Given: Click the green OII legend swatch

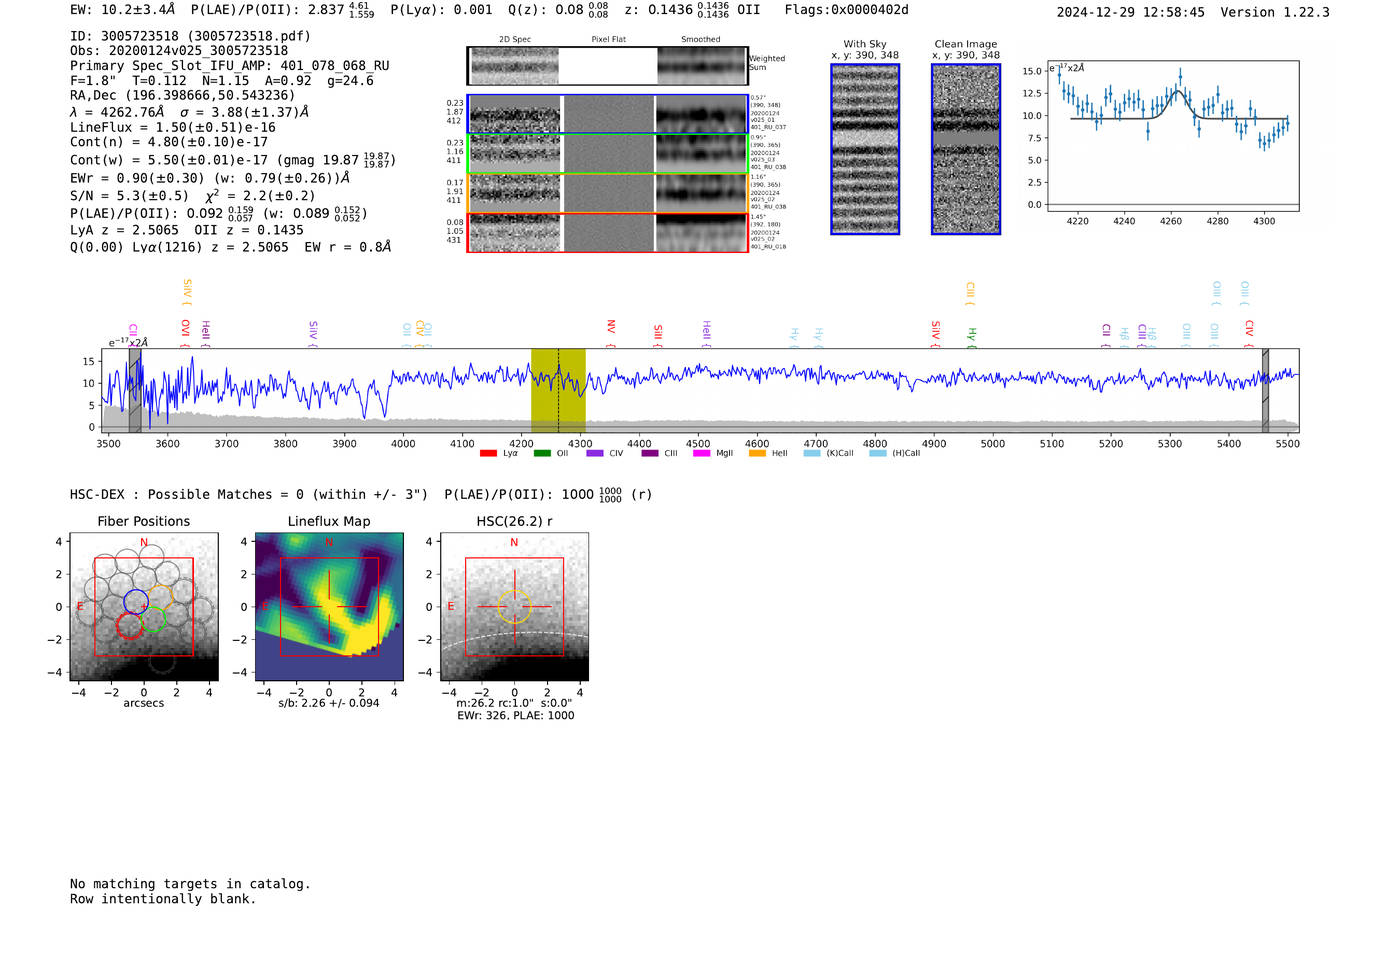Looking at the screenshot, I should [x=542, y=454].
